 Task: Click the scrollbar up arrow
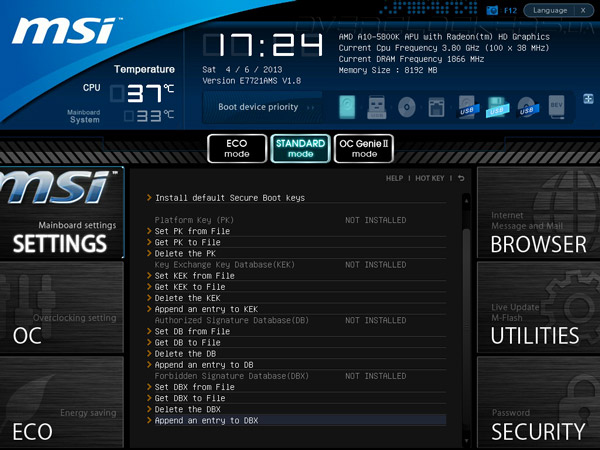466,199
